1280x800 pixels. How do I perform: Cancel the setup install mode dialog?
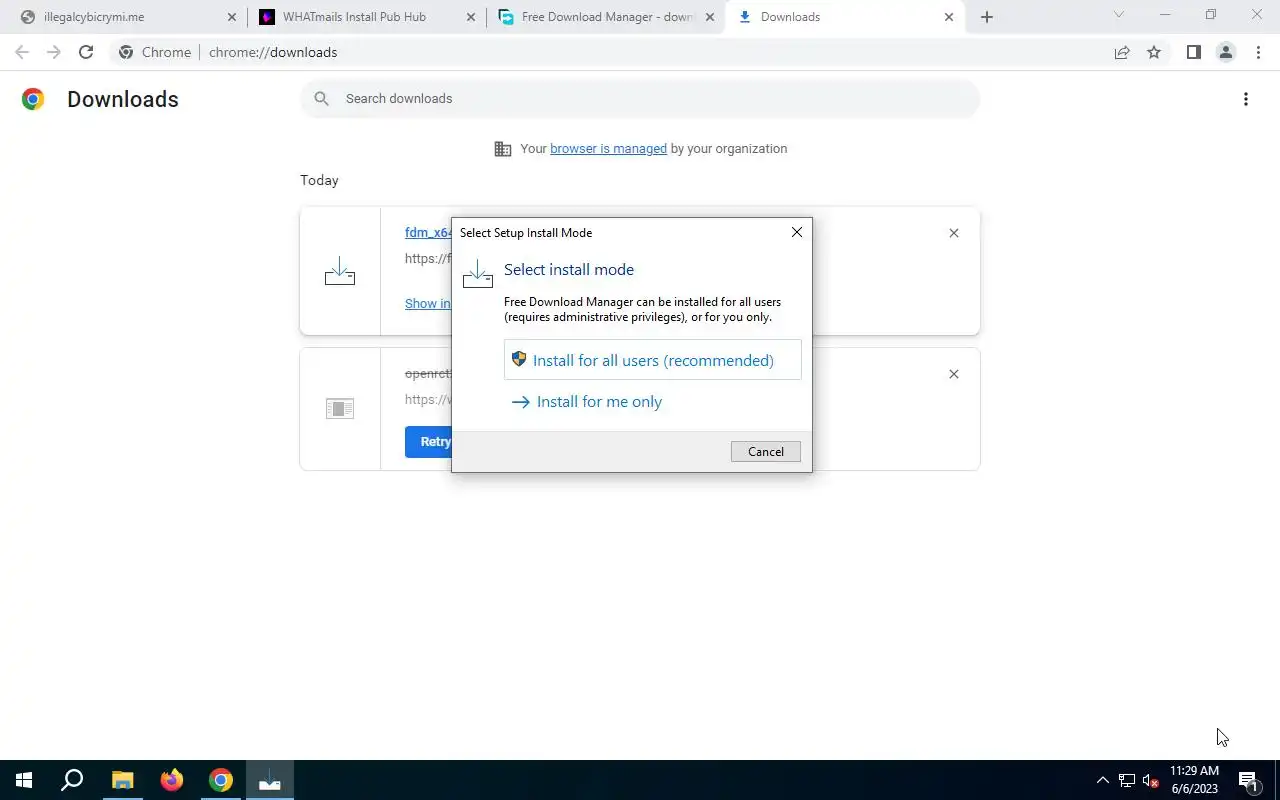765,451
